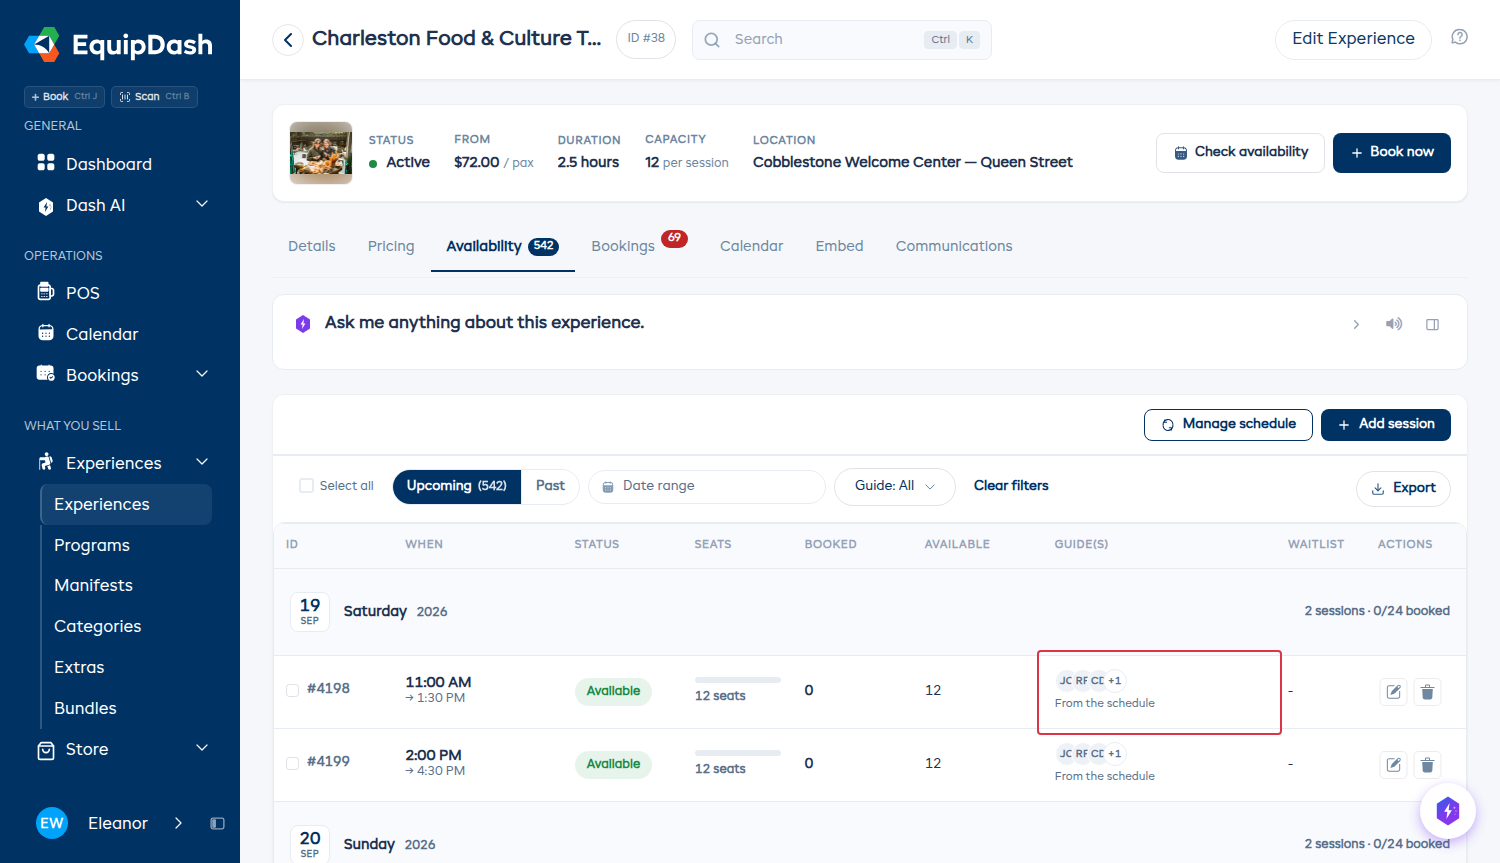Screen dimensions: 1500x863
Task: Check the box for session #4198
Action: coord(292,690)
